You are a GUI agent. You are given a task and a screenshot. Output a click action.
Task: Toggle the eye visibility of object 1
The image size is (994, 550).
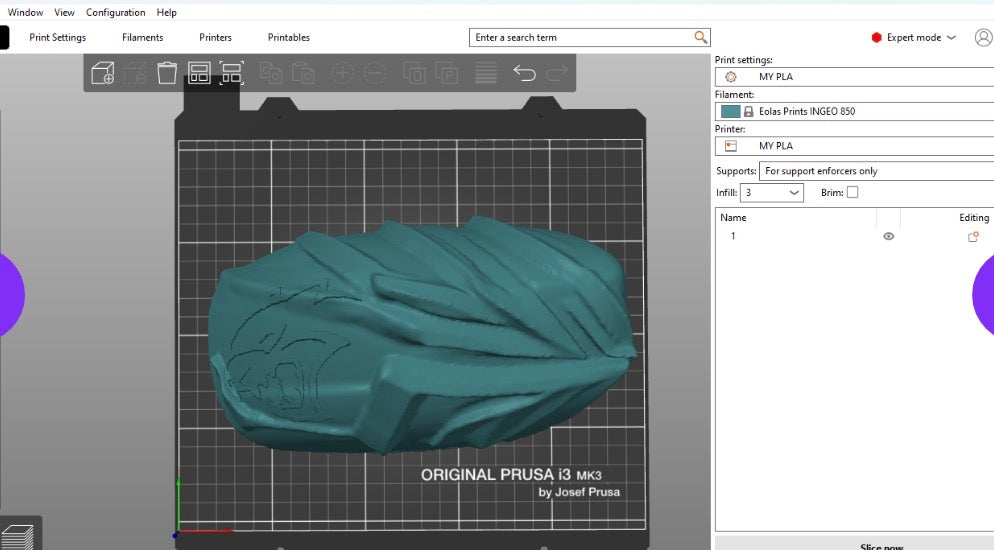click(889, 236)
